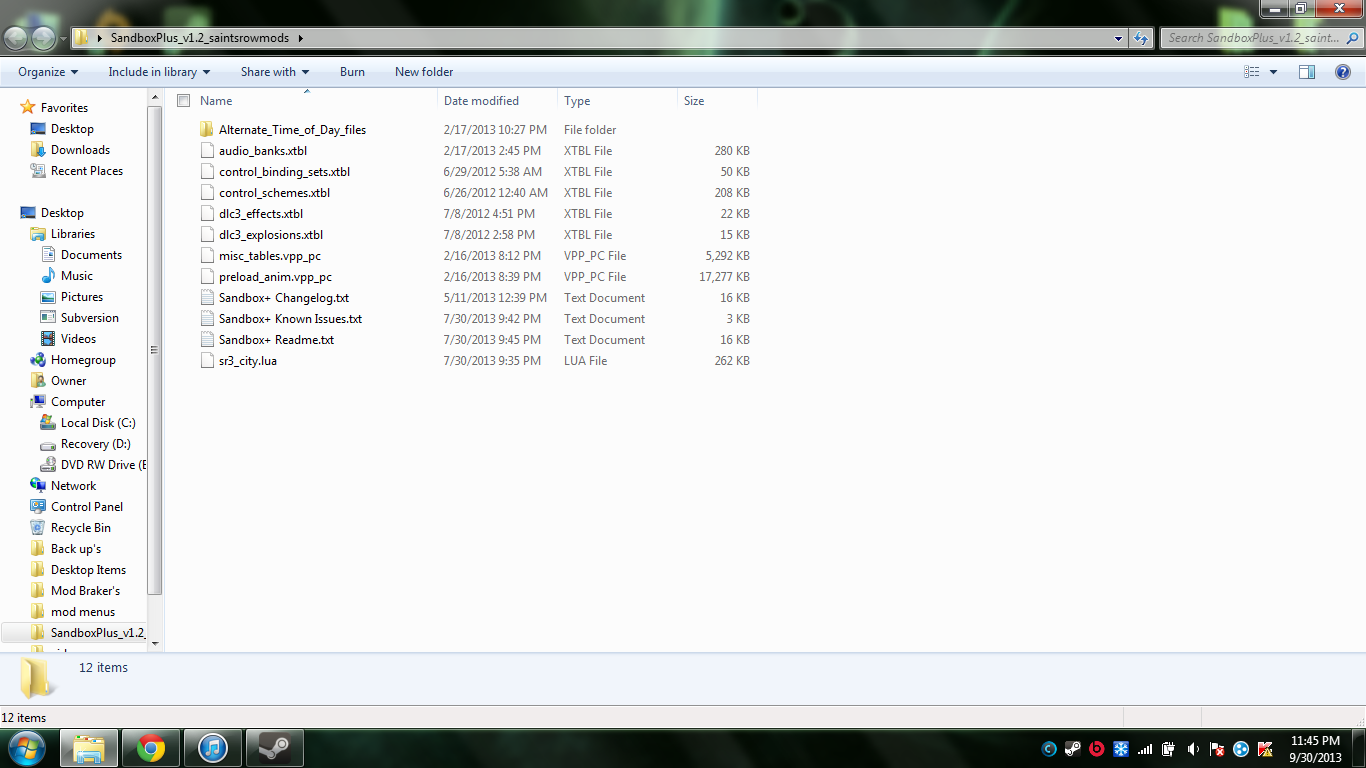Open Steam from taskbar

click(275, 748)
